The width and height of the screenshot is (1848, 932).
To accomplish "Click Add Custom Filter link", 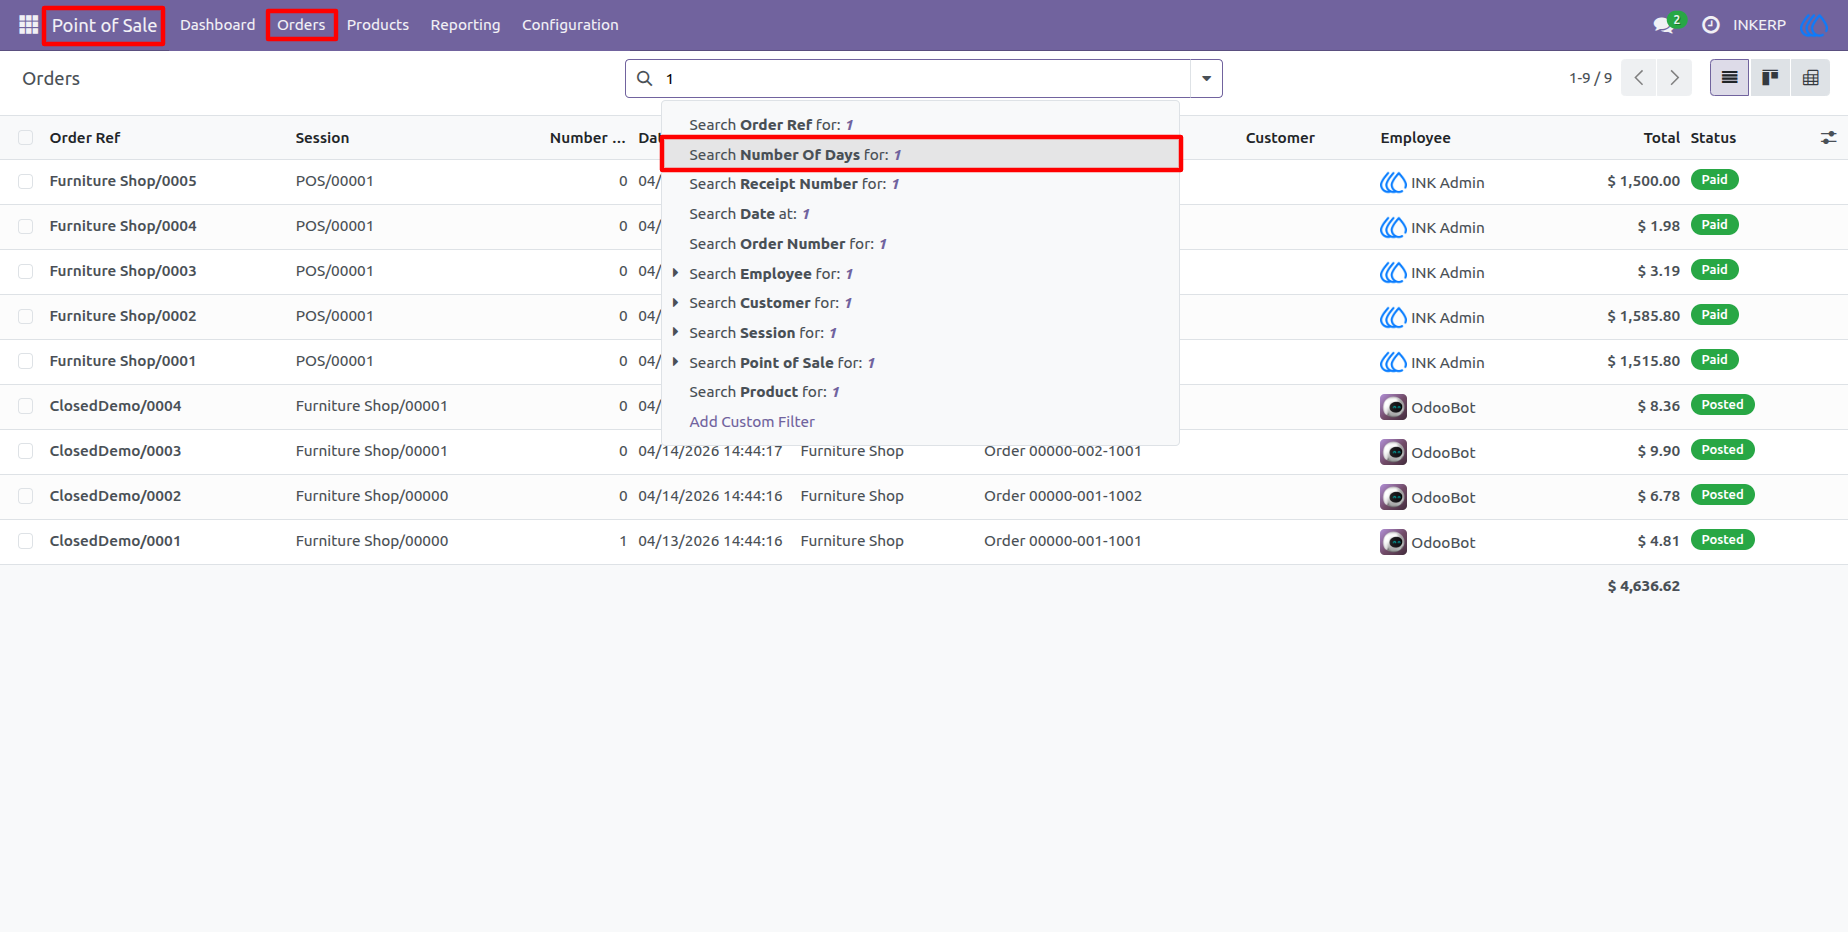I will (x=752, y=422).
